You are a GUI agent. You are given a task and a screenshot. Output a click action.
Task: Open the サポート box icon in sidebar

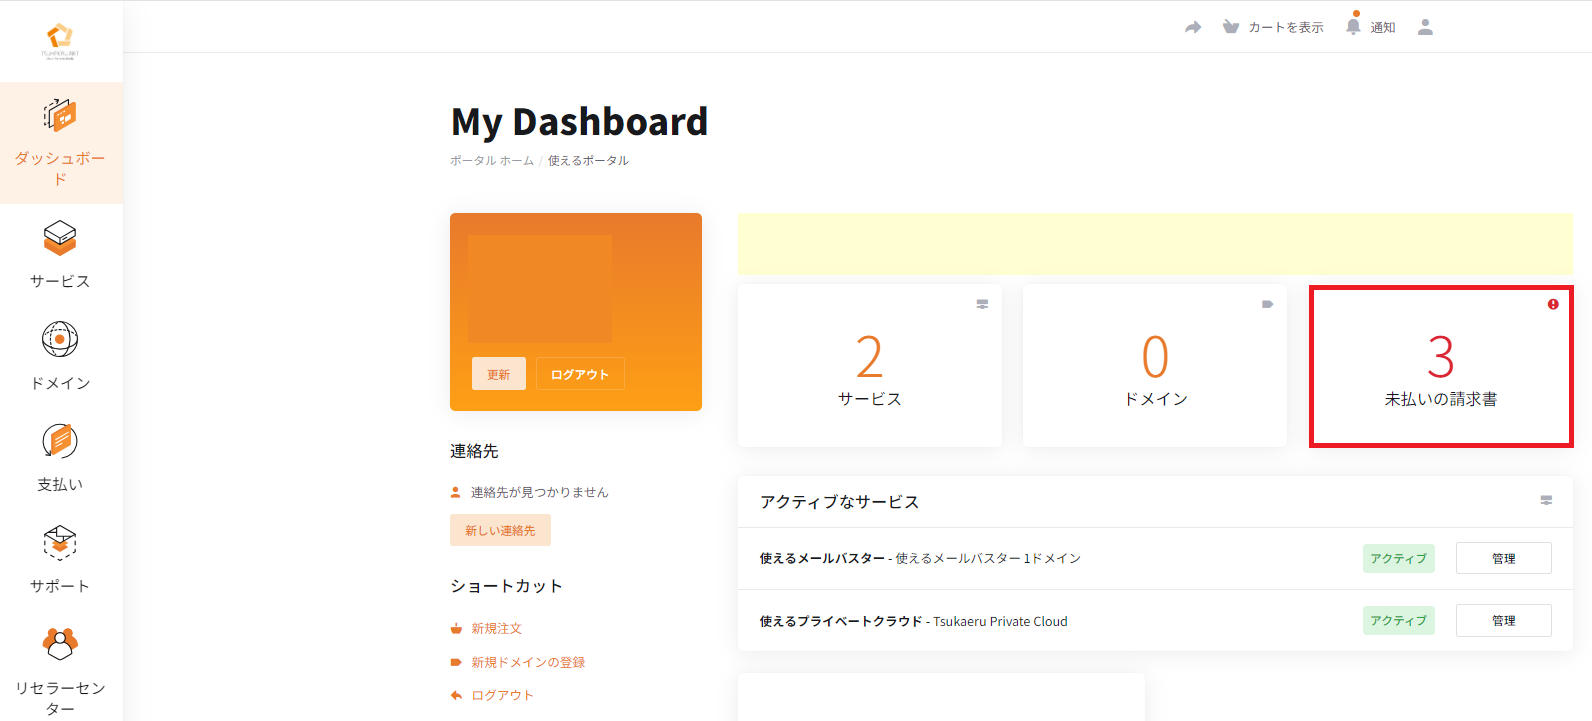(x=60, y=543)
